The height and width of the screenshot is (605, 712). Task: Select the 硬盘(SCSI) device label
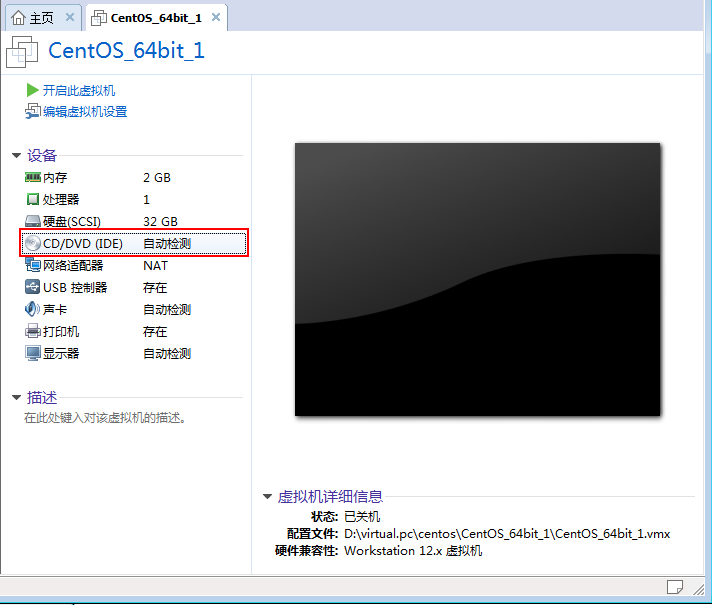pos(72,222)
